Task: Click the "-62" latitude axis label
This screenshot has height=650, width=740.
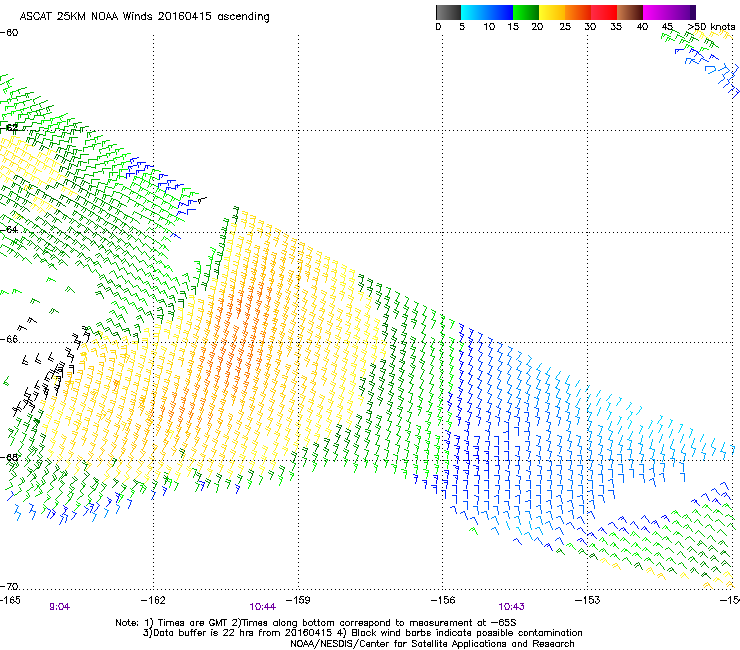Action: (9, 127)
